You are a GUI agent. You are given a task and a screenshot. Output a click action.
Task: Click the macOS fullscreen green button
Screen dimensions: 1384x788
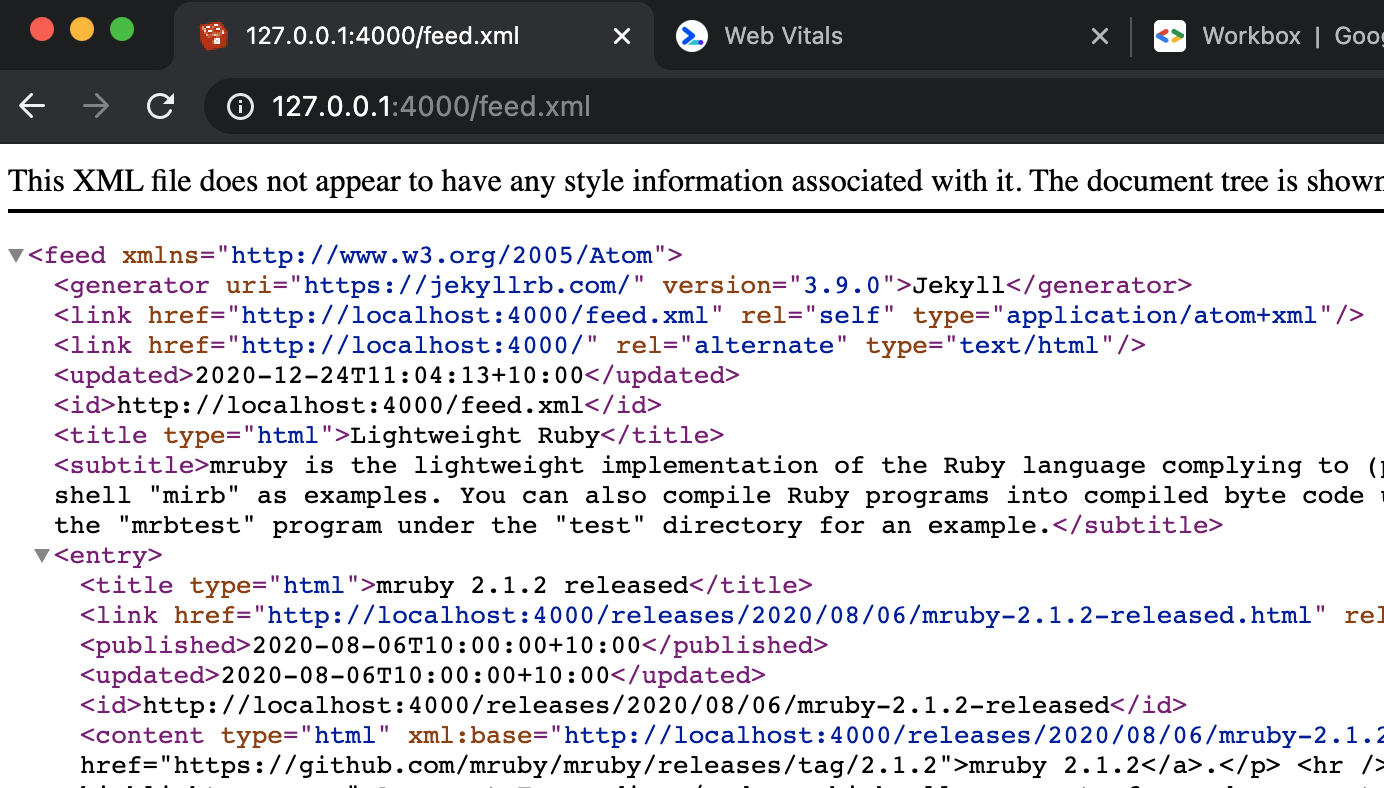[122, 29]
